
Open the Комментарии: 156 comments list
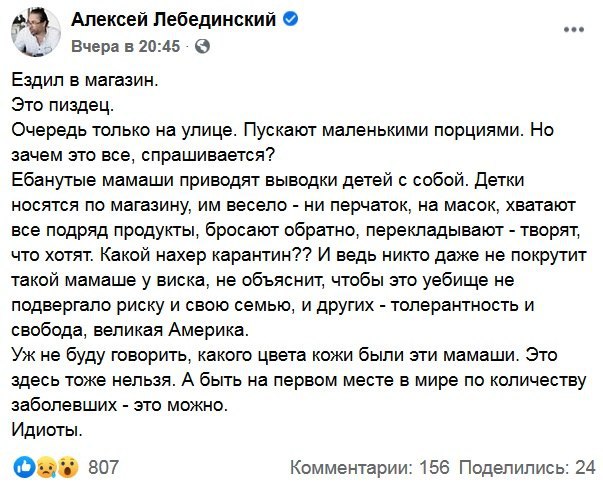[x=369, y=466]
